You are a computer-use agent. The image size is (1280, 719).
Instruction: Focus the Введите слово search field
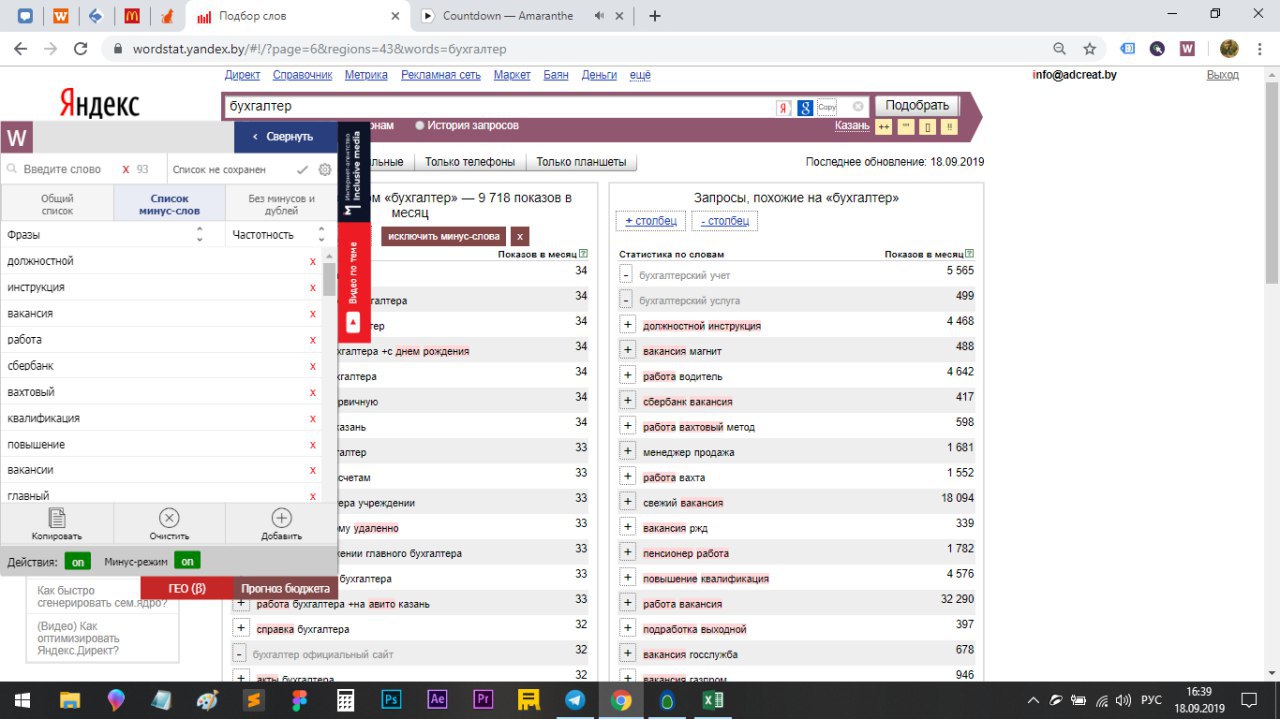(62, 170)
